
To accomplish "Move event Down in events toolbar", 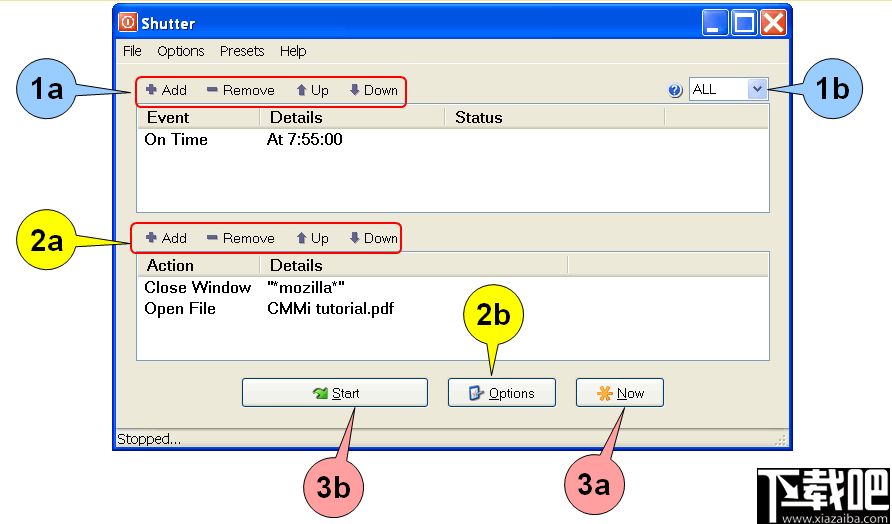I will (x=373, y=90).
